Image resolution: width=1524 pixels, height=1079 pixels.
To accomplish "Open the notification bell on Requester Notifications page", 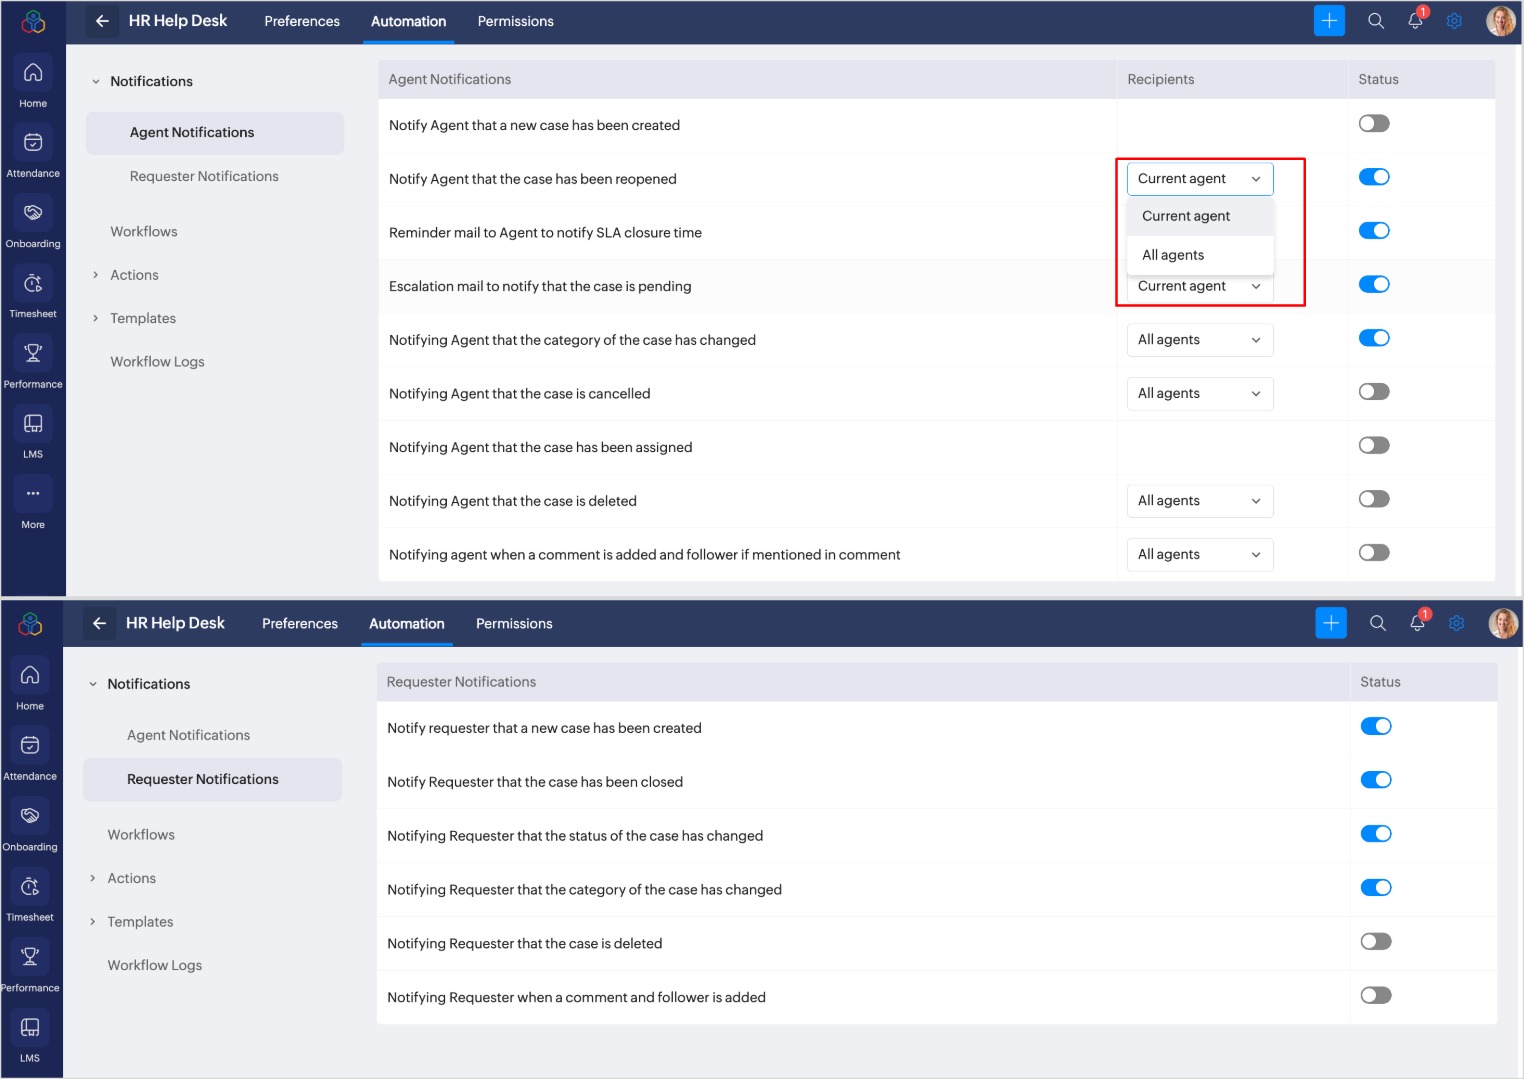I will pos(1417,623).
